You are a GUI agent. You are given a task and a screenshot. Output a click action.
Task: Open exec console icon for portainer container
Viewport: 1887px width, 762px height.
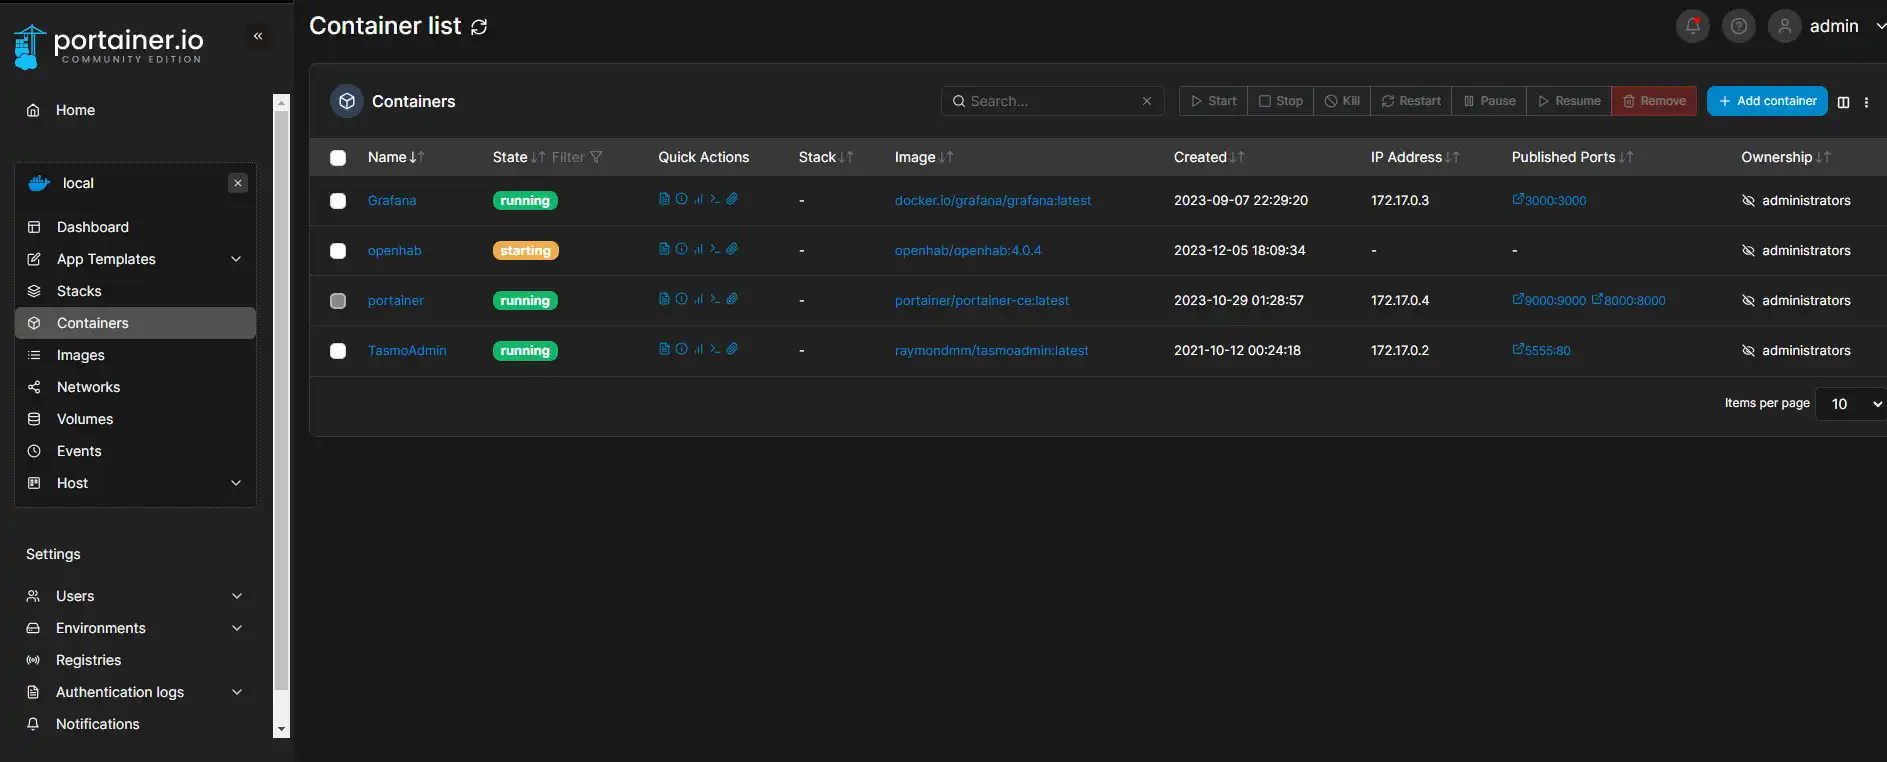click(x=715, y=299)
